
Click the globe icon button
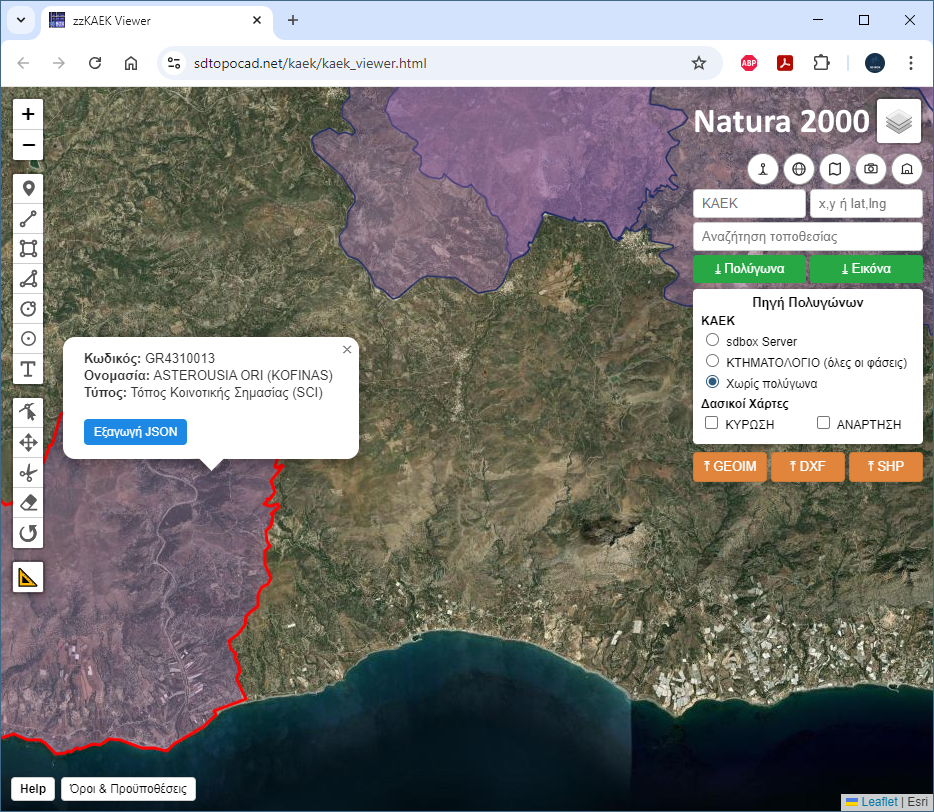[x=798, y=169]
